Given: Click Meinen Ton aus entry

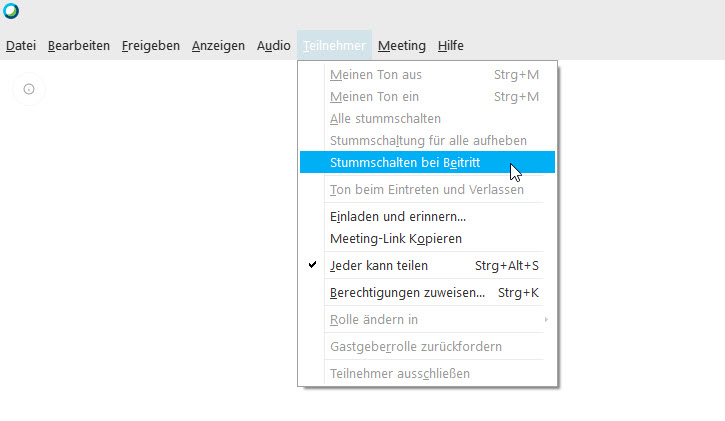Looking at the screenshot, I should (x=377, y=74).
